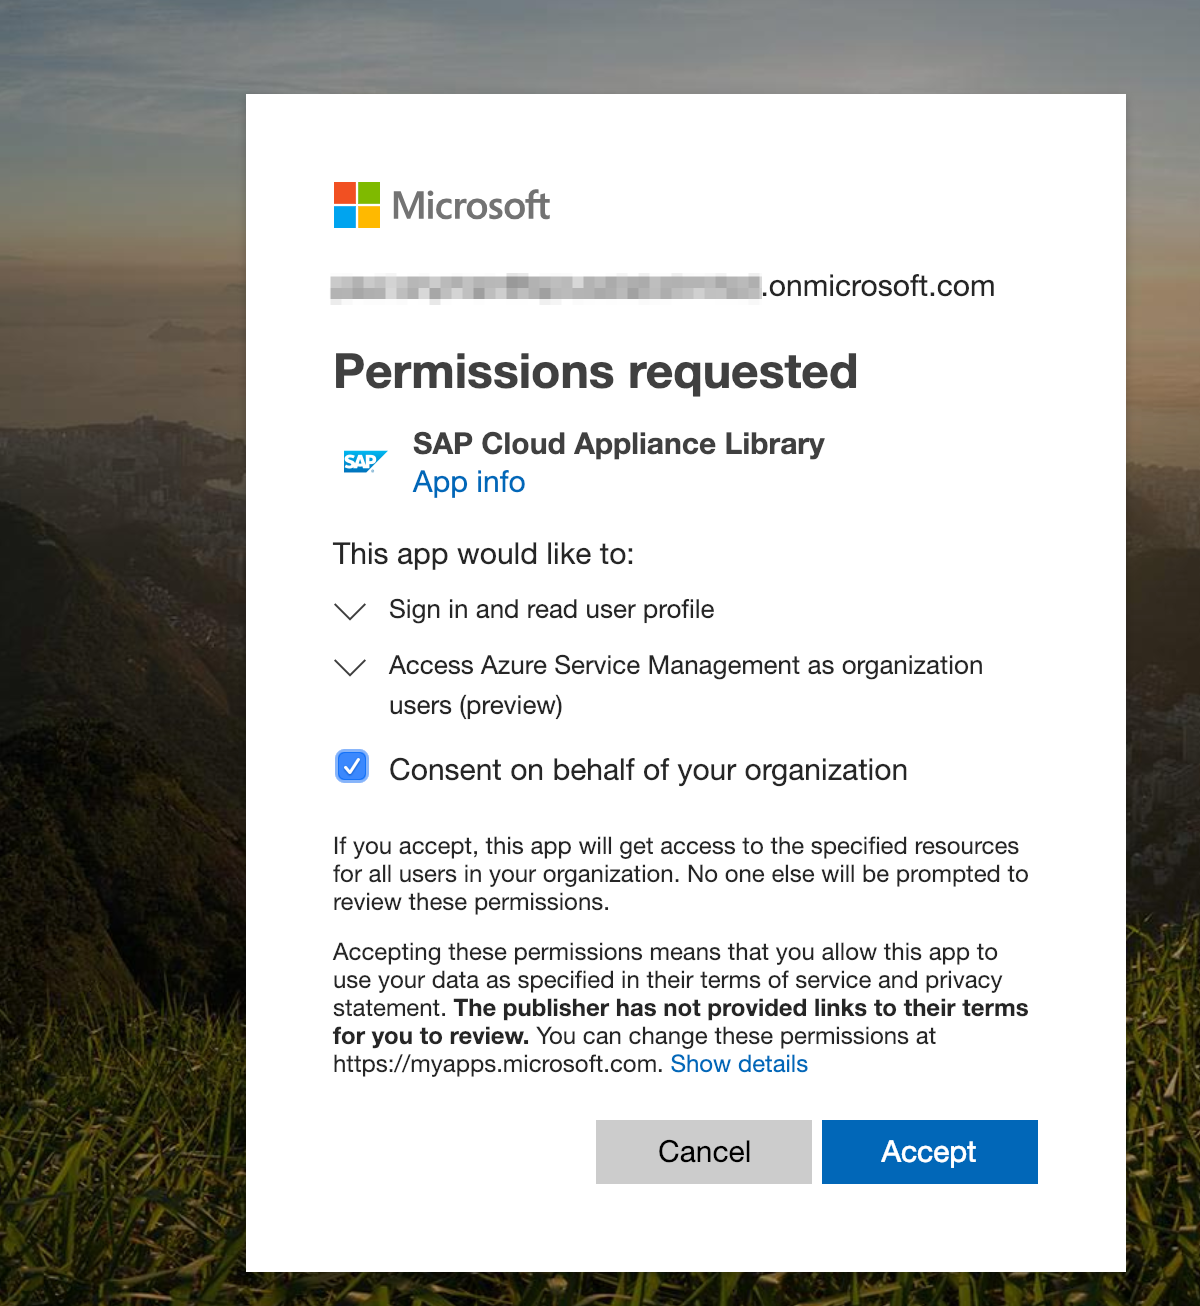Click the This app would like to text
Image resolution: width=1200 pixels, height=1306 pixels.
[x=483, y=554]
